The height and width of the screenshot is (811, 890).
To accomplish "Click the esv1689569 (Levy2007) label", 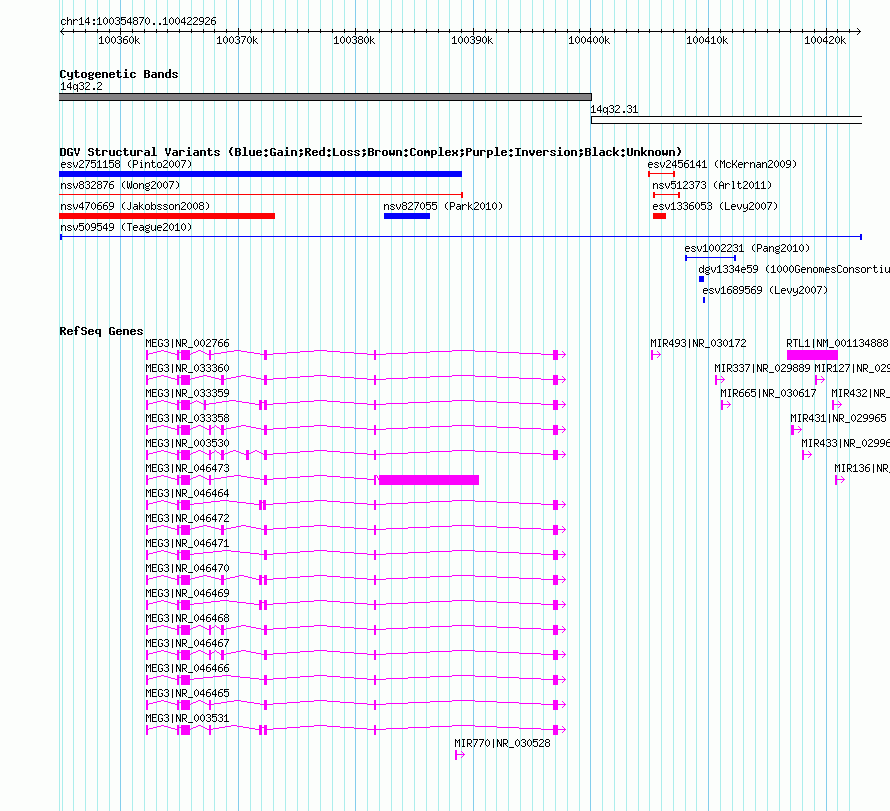I will 765,291.
